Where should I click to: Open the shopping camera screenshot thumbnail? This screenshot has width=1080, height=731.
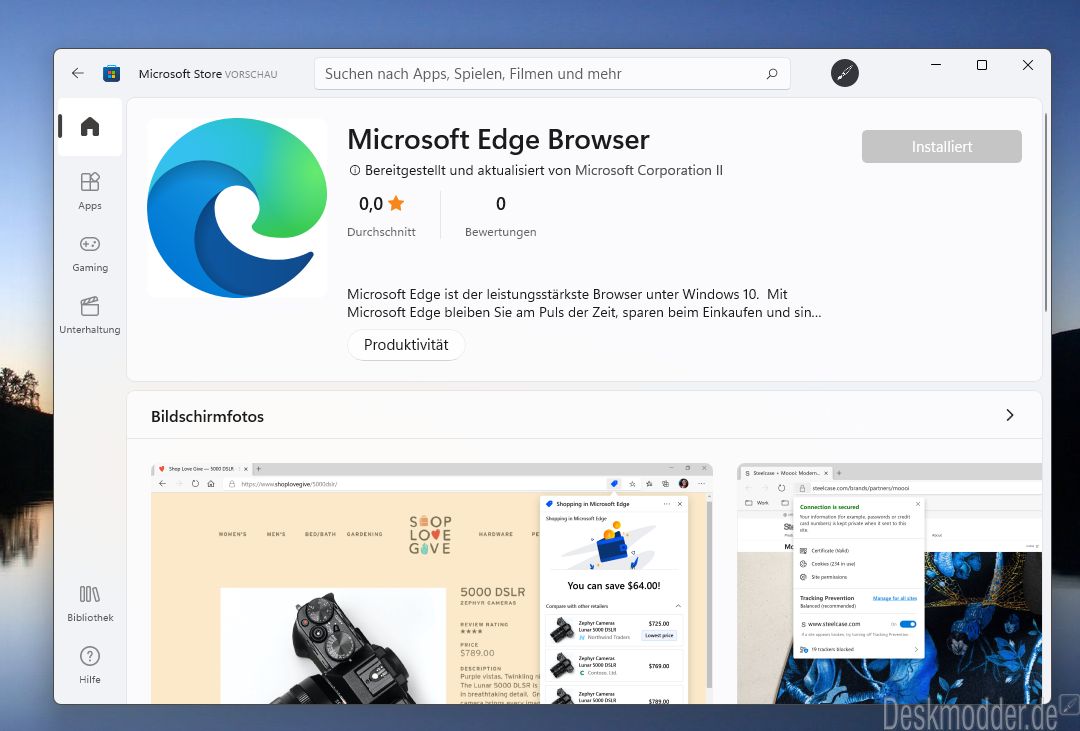[x=431, y=584]
